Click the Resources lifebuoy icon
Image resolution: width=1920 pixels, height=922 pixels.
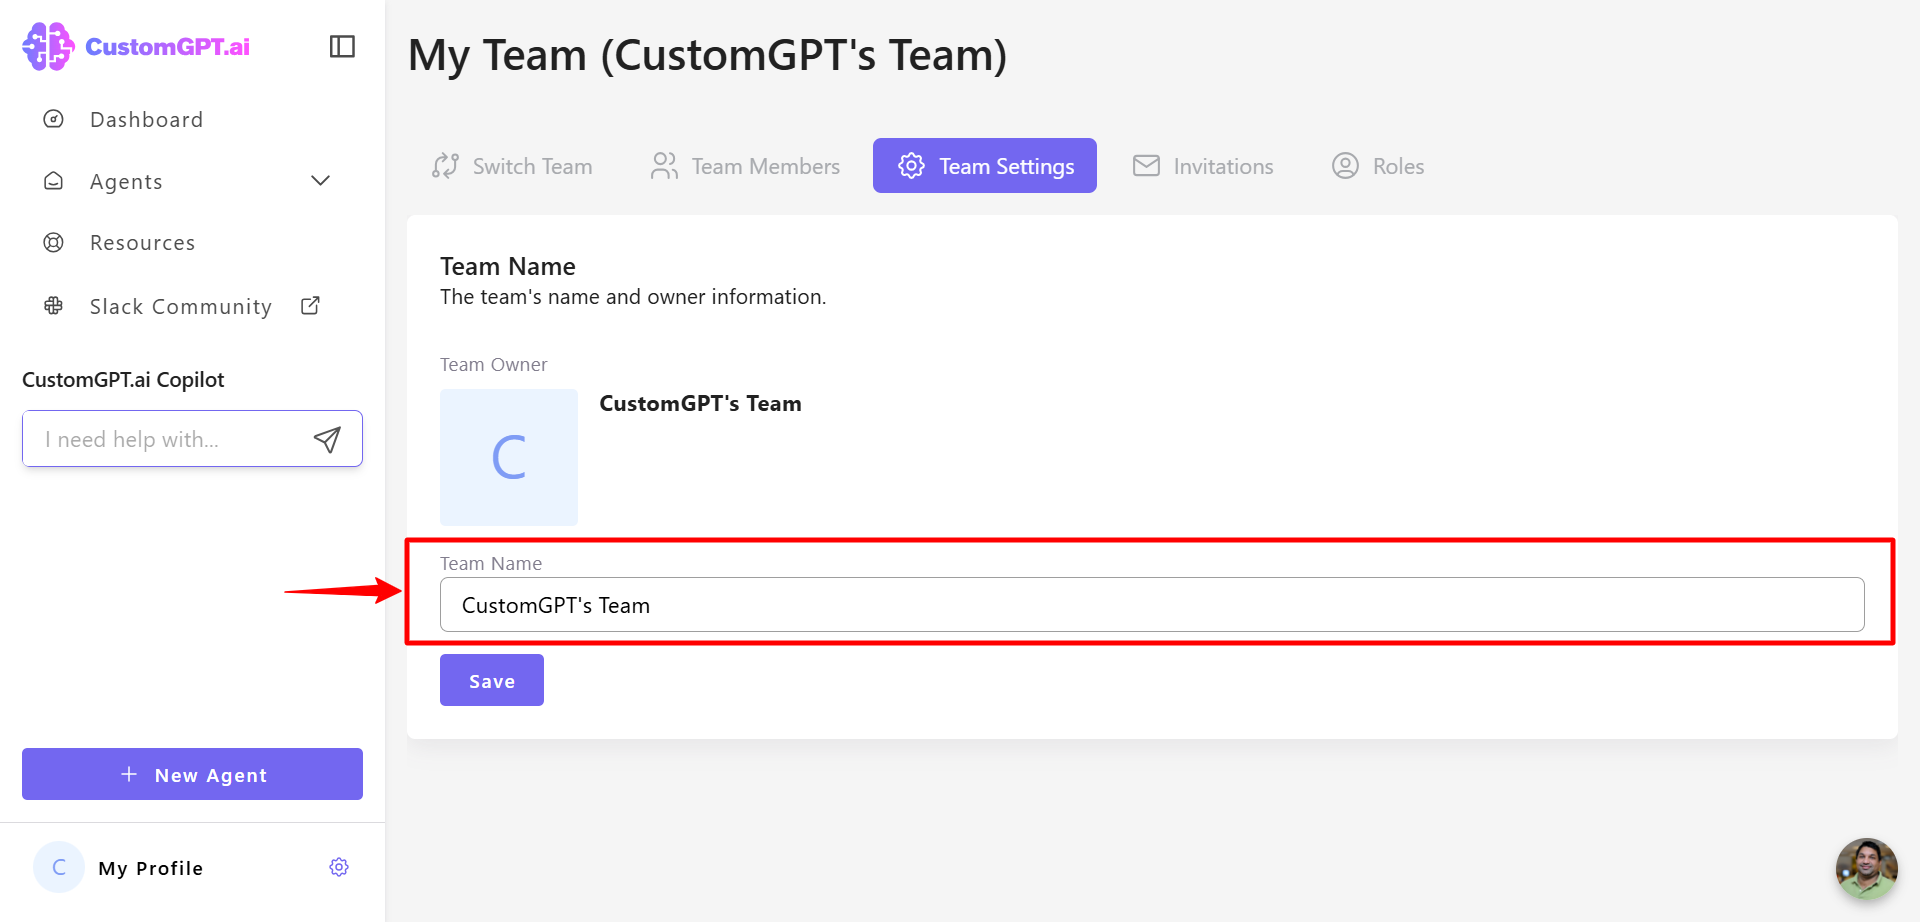(54, 242)
